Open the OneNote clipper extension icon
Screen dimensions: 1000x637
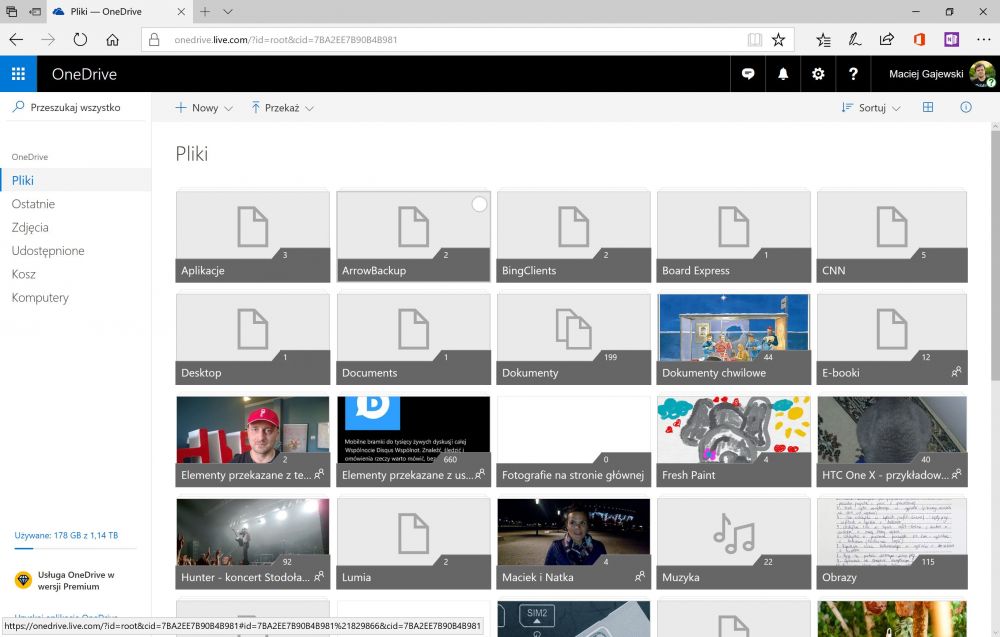pyautogui.click(x=952, y=40)
